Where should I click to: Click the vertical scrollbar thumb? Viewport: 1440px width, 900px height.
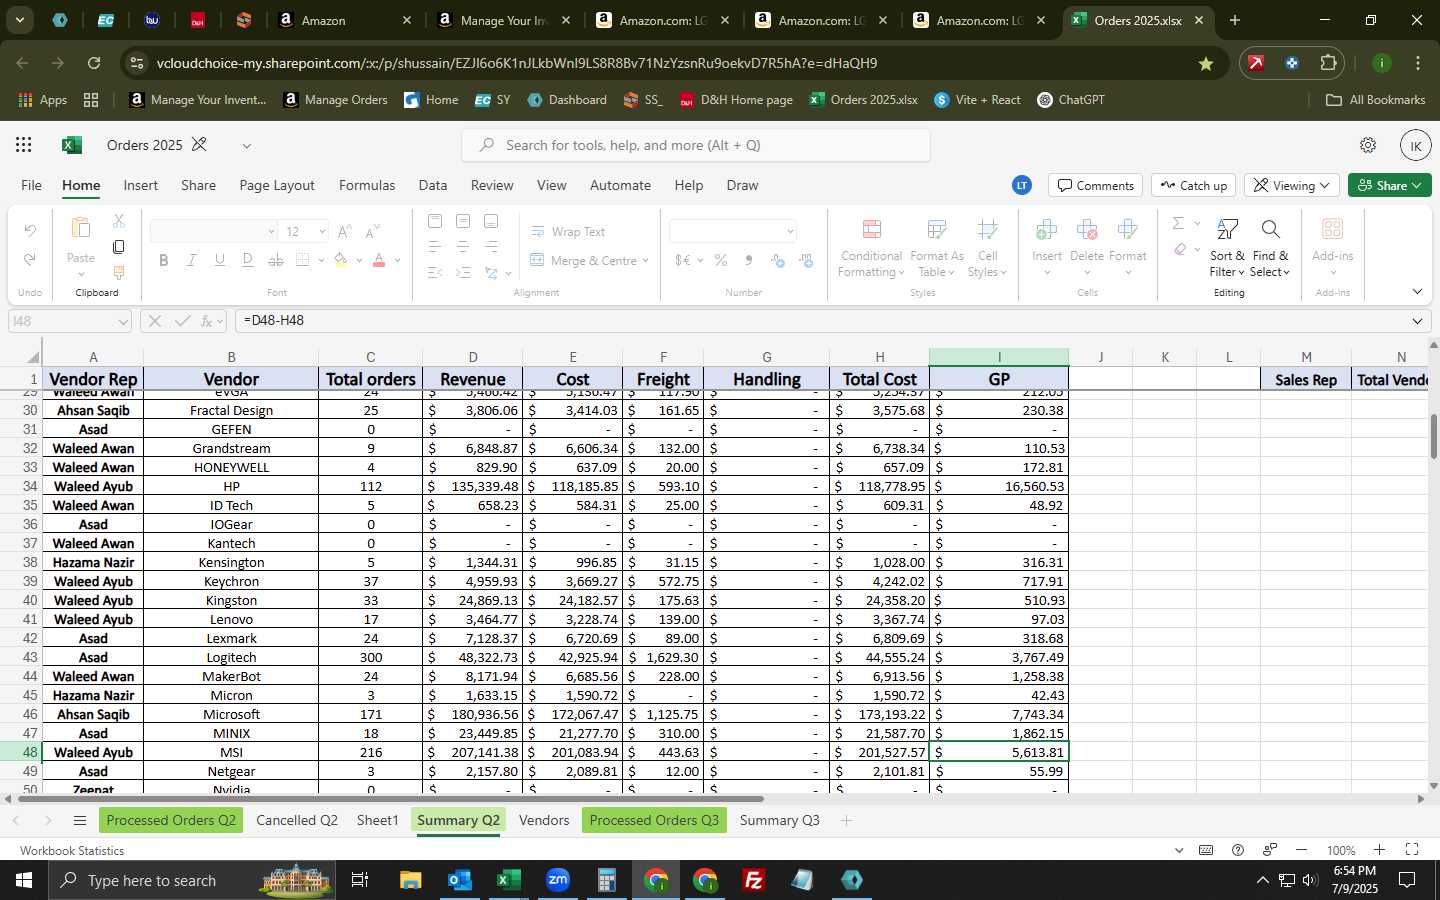coord(1433,437)
